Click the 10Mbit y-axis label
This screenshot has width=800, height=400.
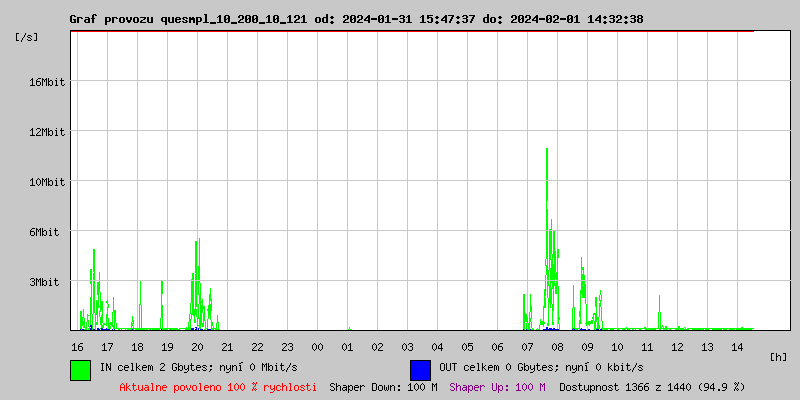pyautogui.click(x=46, y=182)
